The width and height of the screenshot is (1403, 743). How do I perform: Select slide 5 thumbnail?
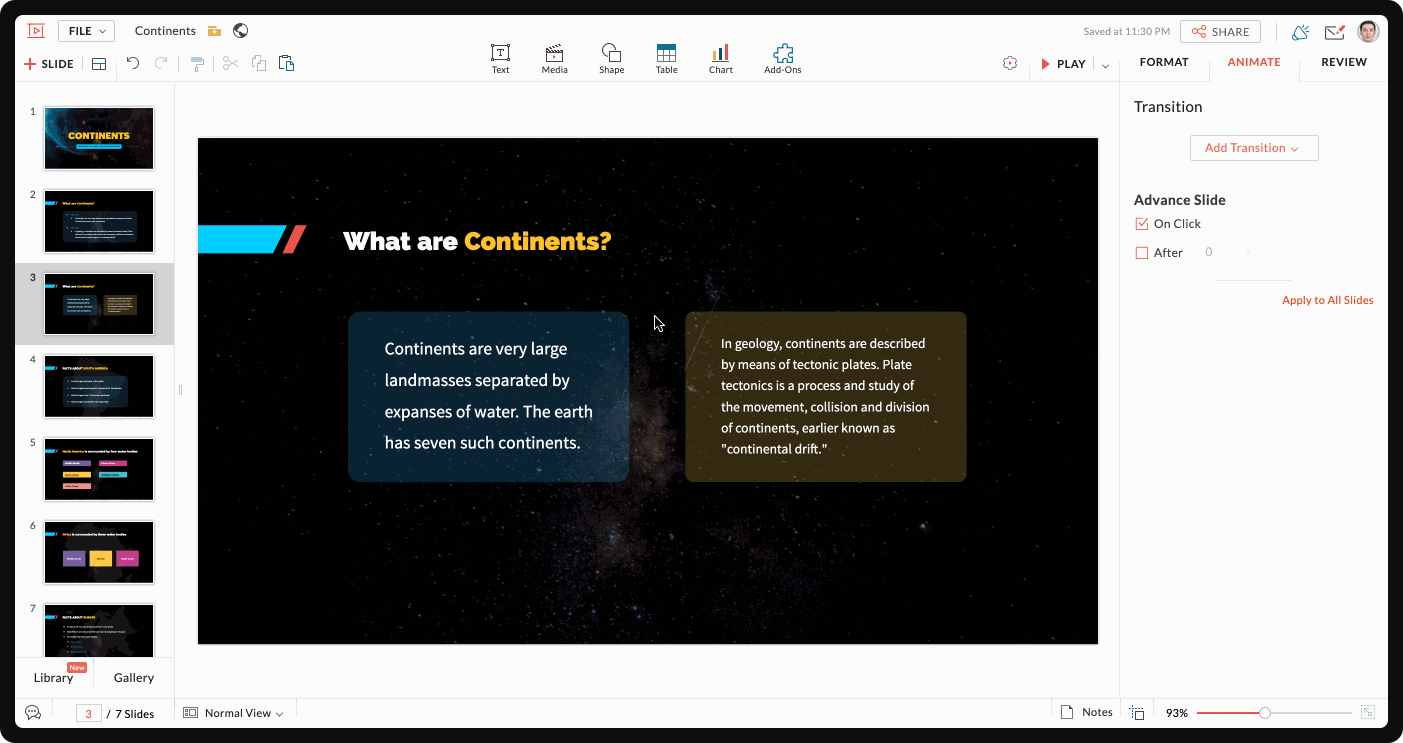point(99,469)
